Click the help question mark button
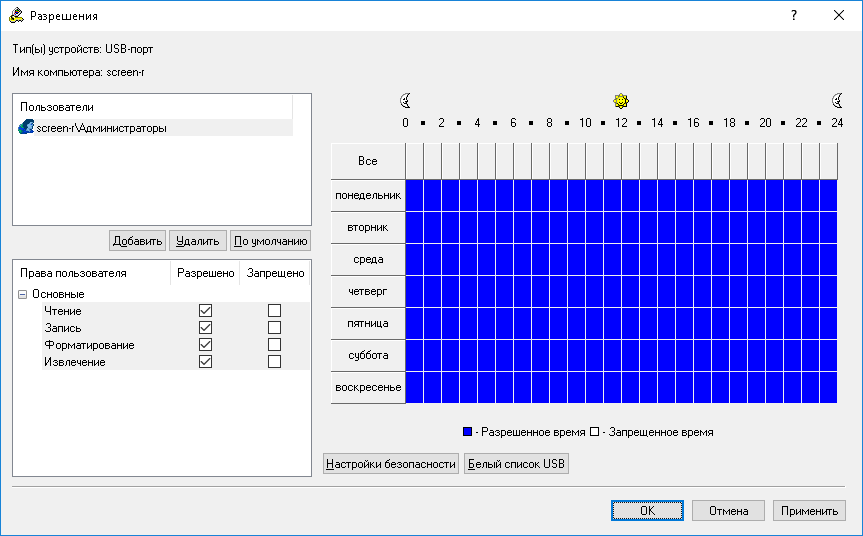 coord(794,16)
